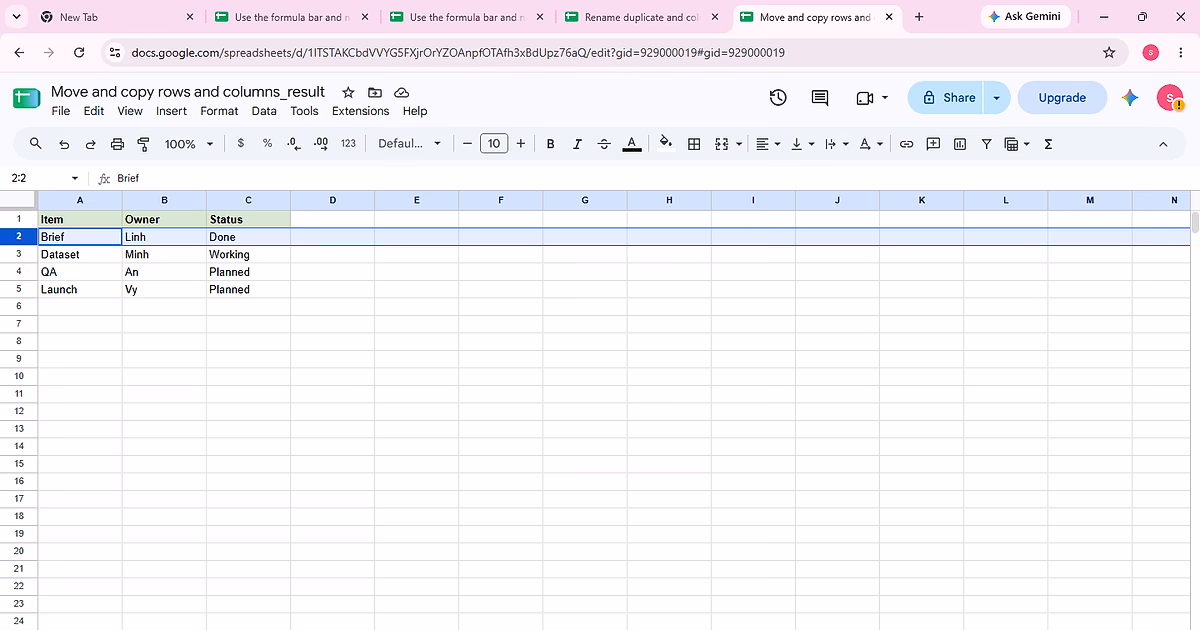Click the font size field

[494, 144]
